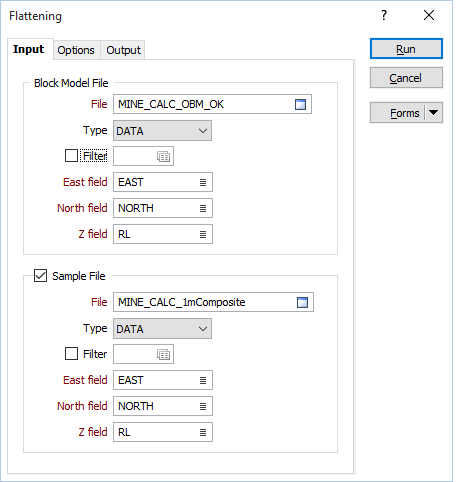
Task: Open file browser for Block Model File
Action: 300,104
